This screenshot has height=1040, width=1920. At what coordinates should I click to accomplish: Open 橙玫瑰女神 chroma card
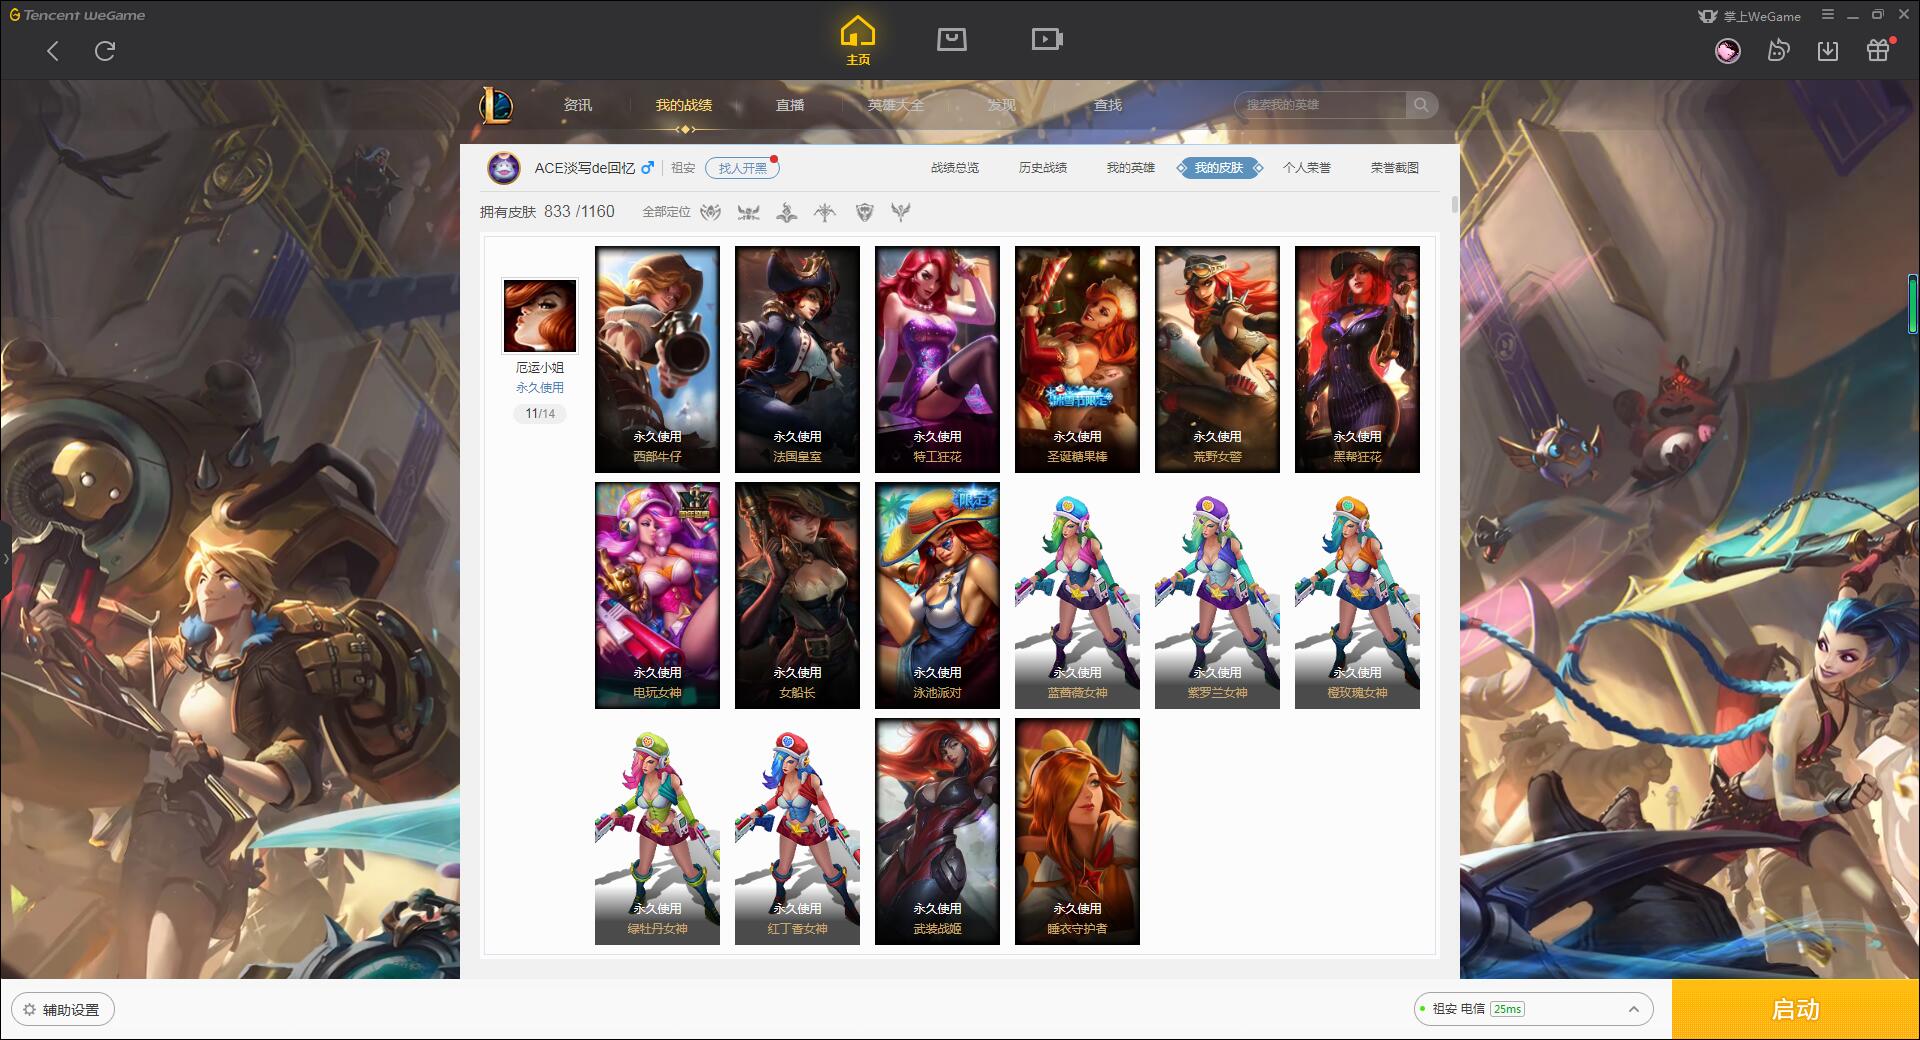[x=1357, y=595]
